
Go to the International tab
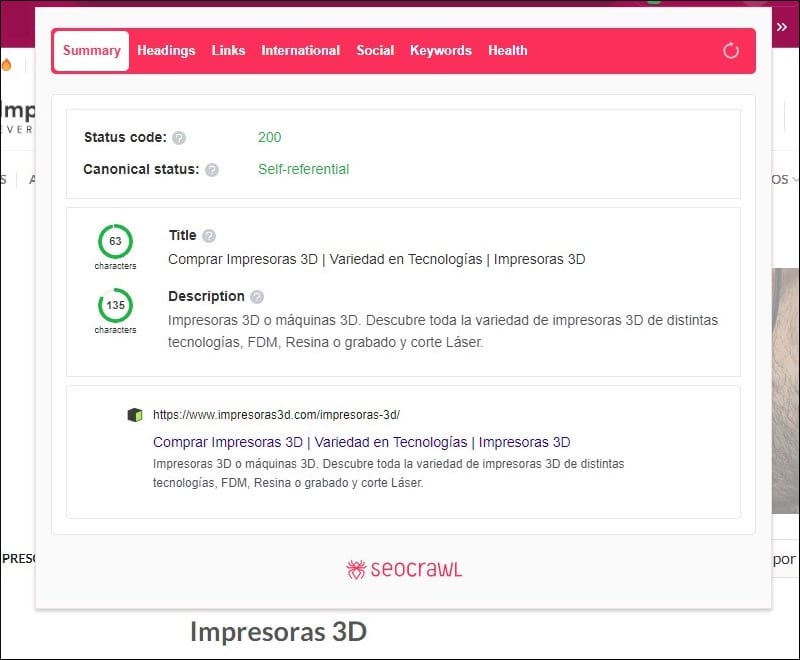[301, 50]
